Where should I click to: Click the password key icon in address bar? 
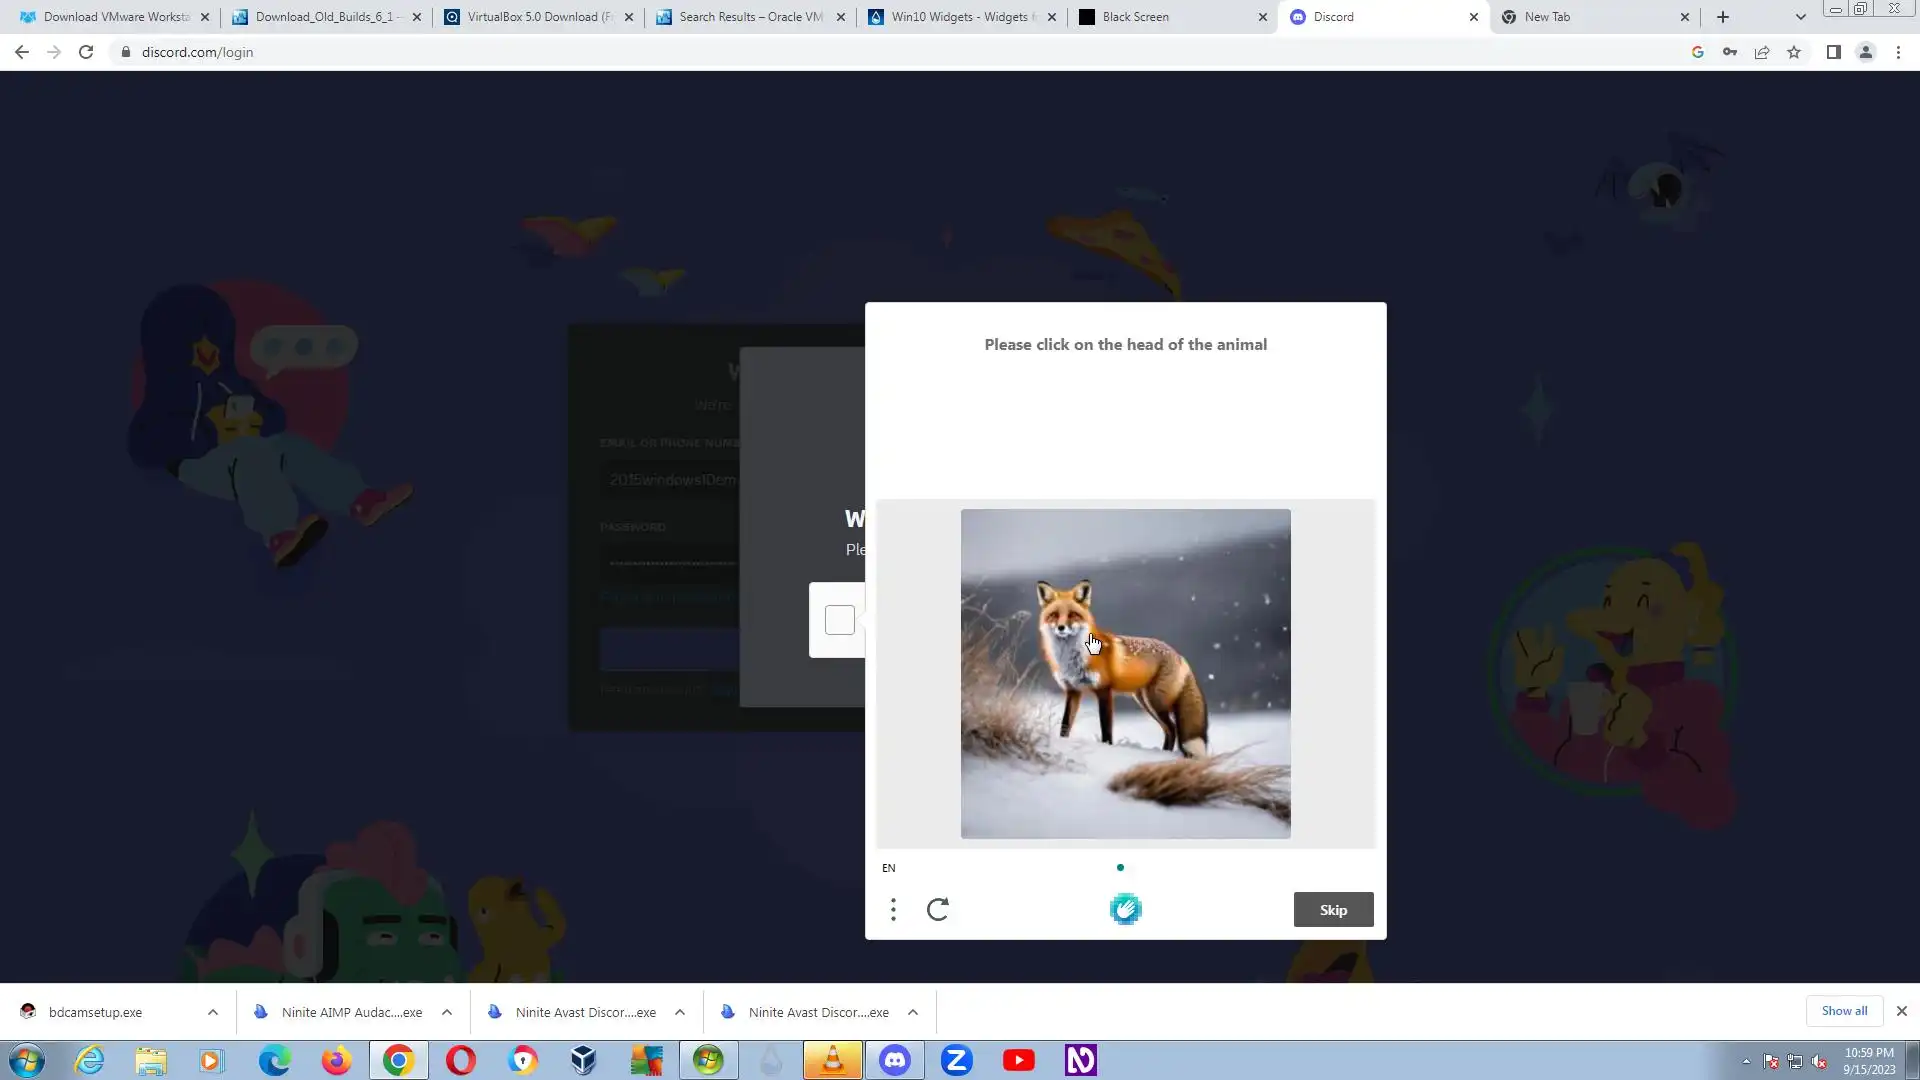(x=1729, y=52)
